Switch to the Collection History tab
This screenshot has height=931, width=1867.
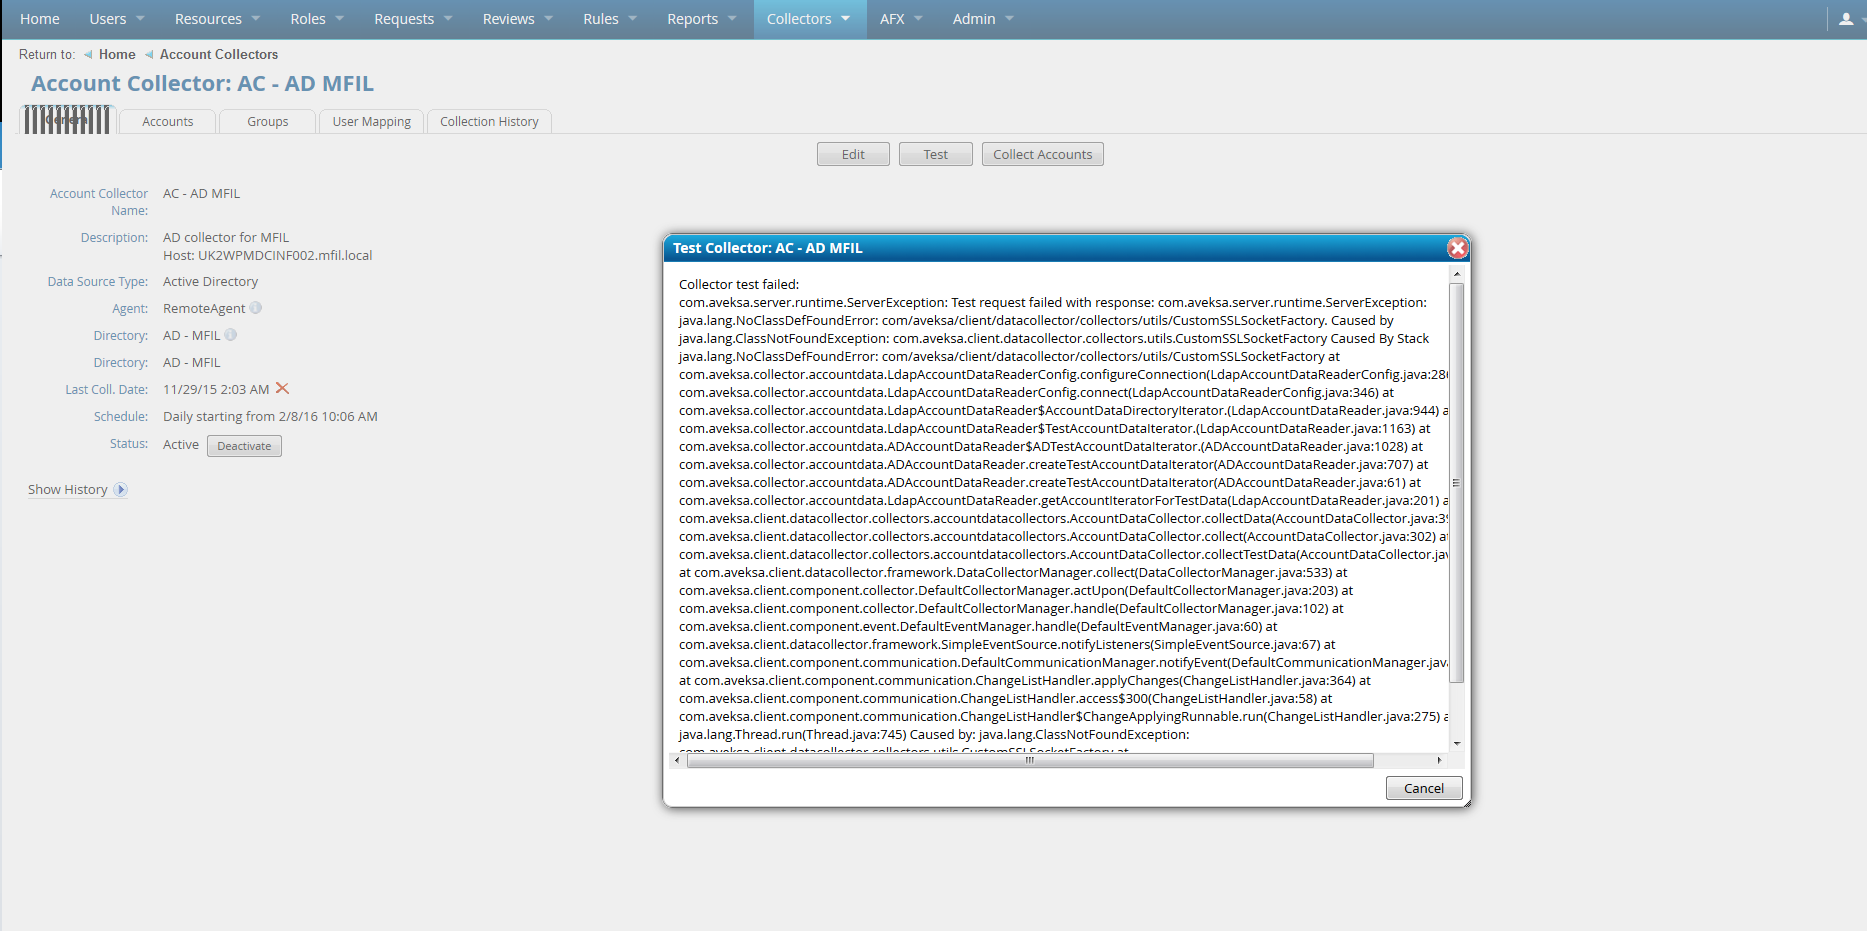coord(489,122)
